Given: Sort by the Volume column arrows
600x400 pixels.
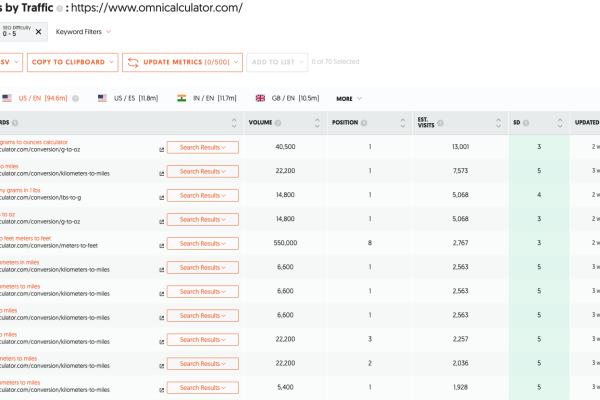Looking at the screenshot, I should tap(317, 123).
